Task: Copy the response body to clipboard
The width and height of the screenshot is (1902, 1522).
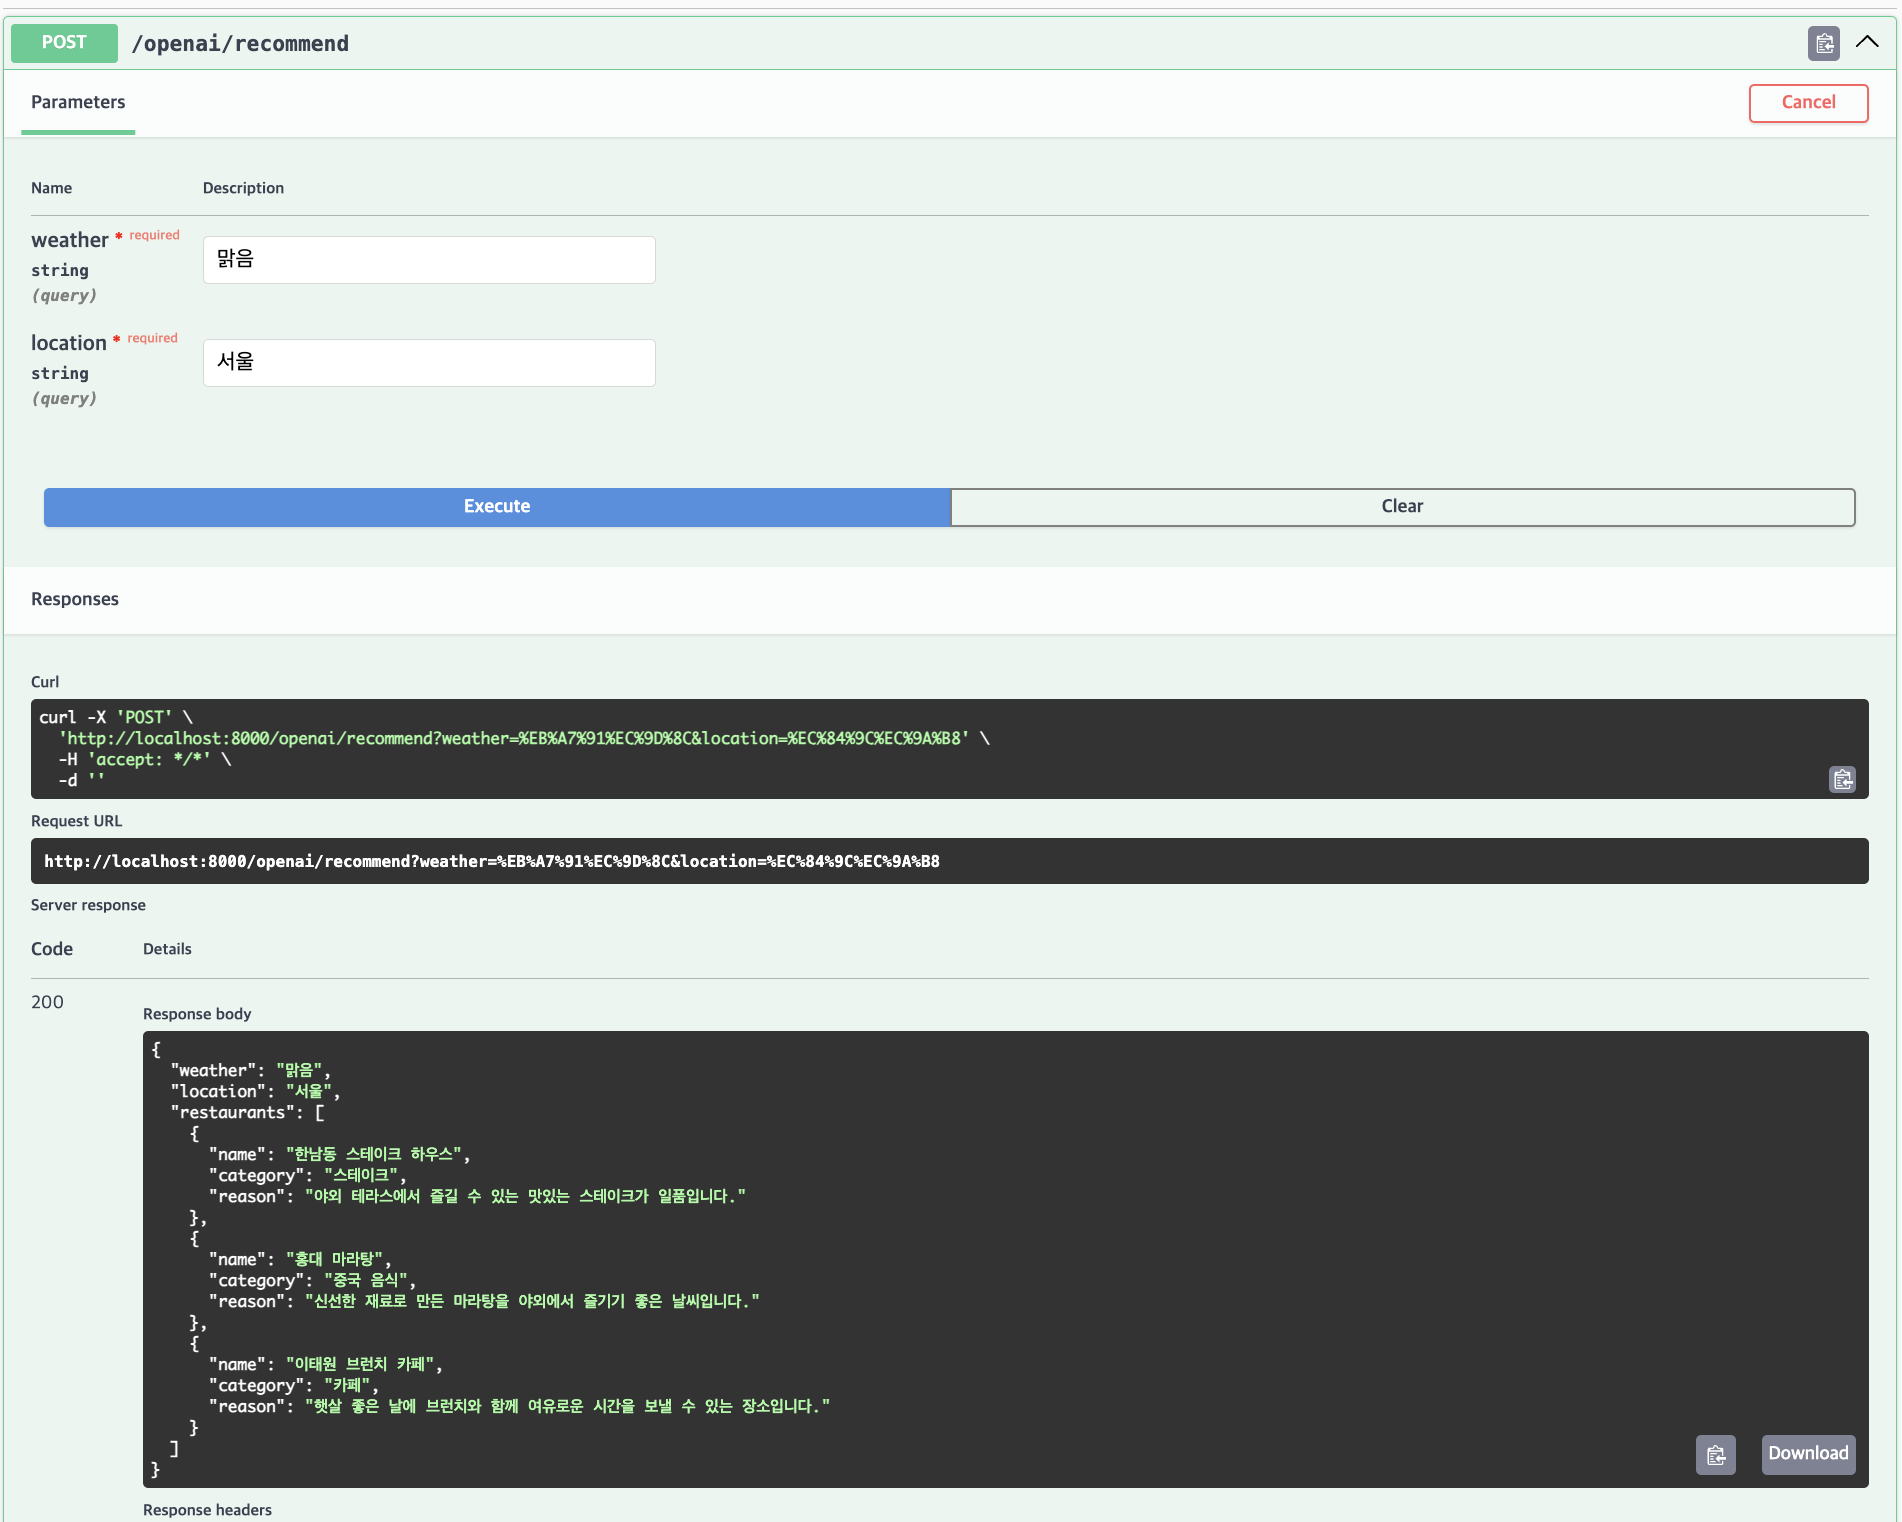Action: tap(1716, 1454)
